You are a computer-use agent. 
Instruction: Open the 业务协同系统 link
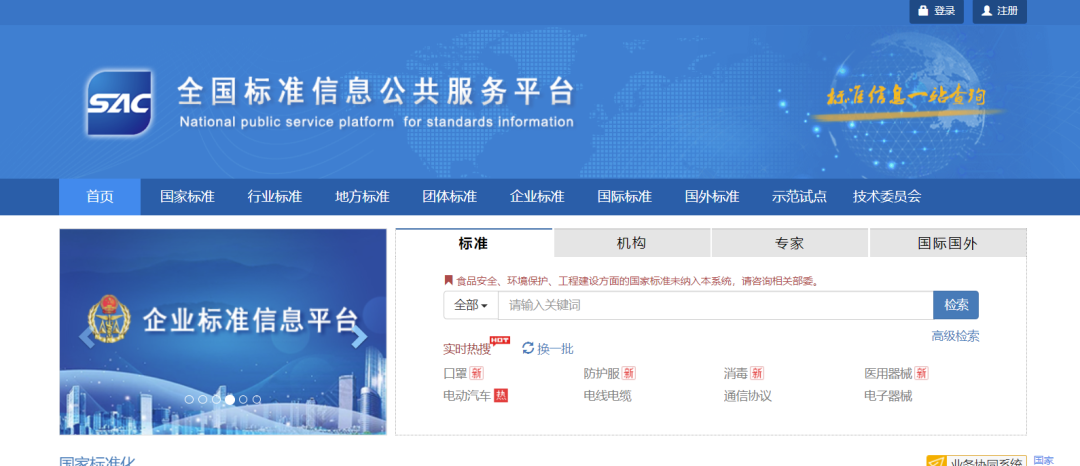click(x=976, y=460)
